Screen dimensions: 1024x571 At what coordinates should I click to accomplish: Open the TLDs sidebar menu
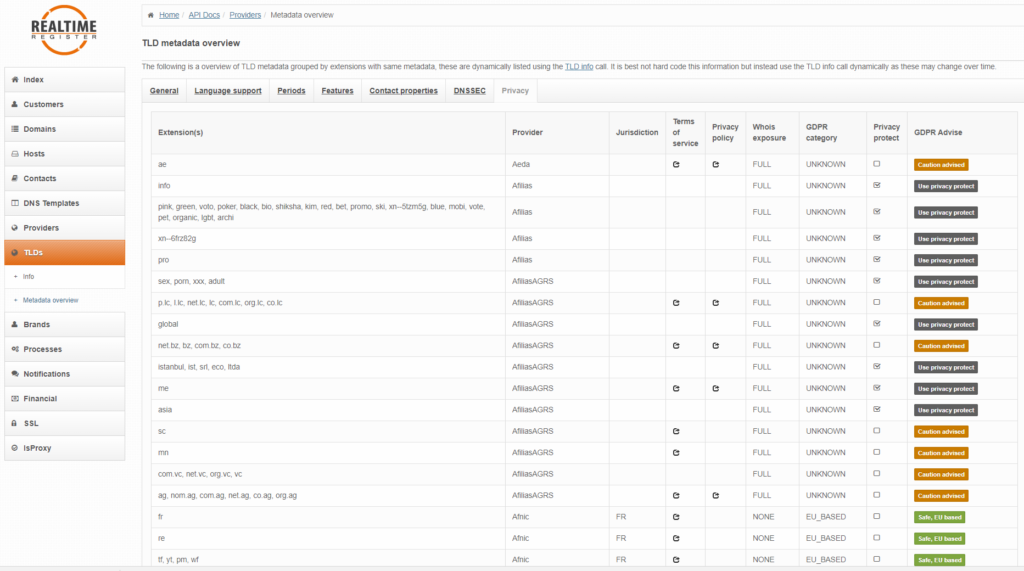tap(65, 252)
